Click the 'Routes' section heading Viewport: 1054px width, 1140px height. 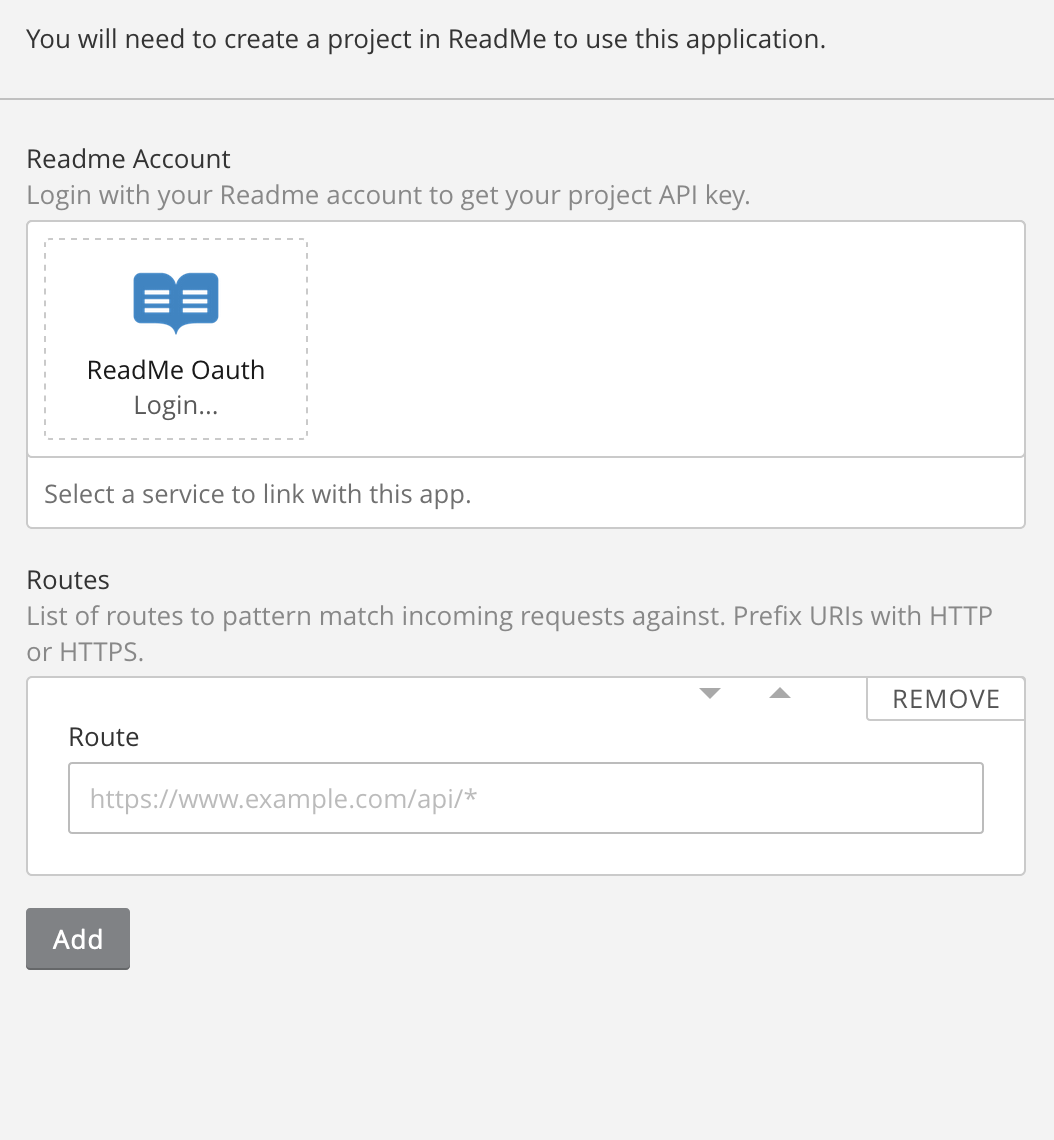[x=68, y=580]
